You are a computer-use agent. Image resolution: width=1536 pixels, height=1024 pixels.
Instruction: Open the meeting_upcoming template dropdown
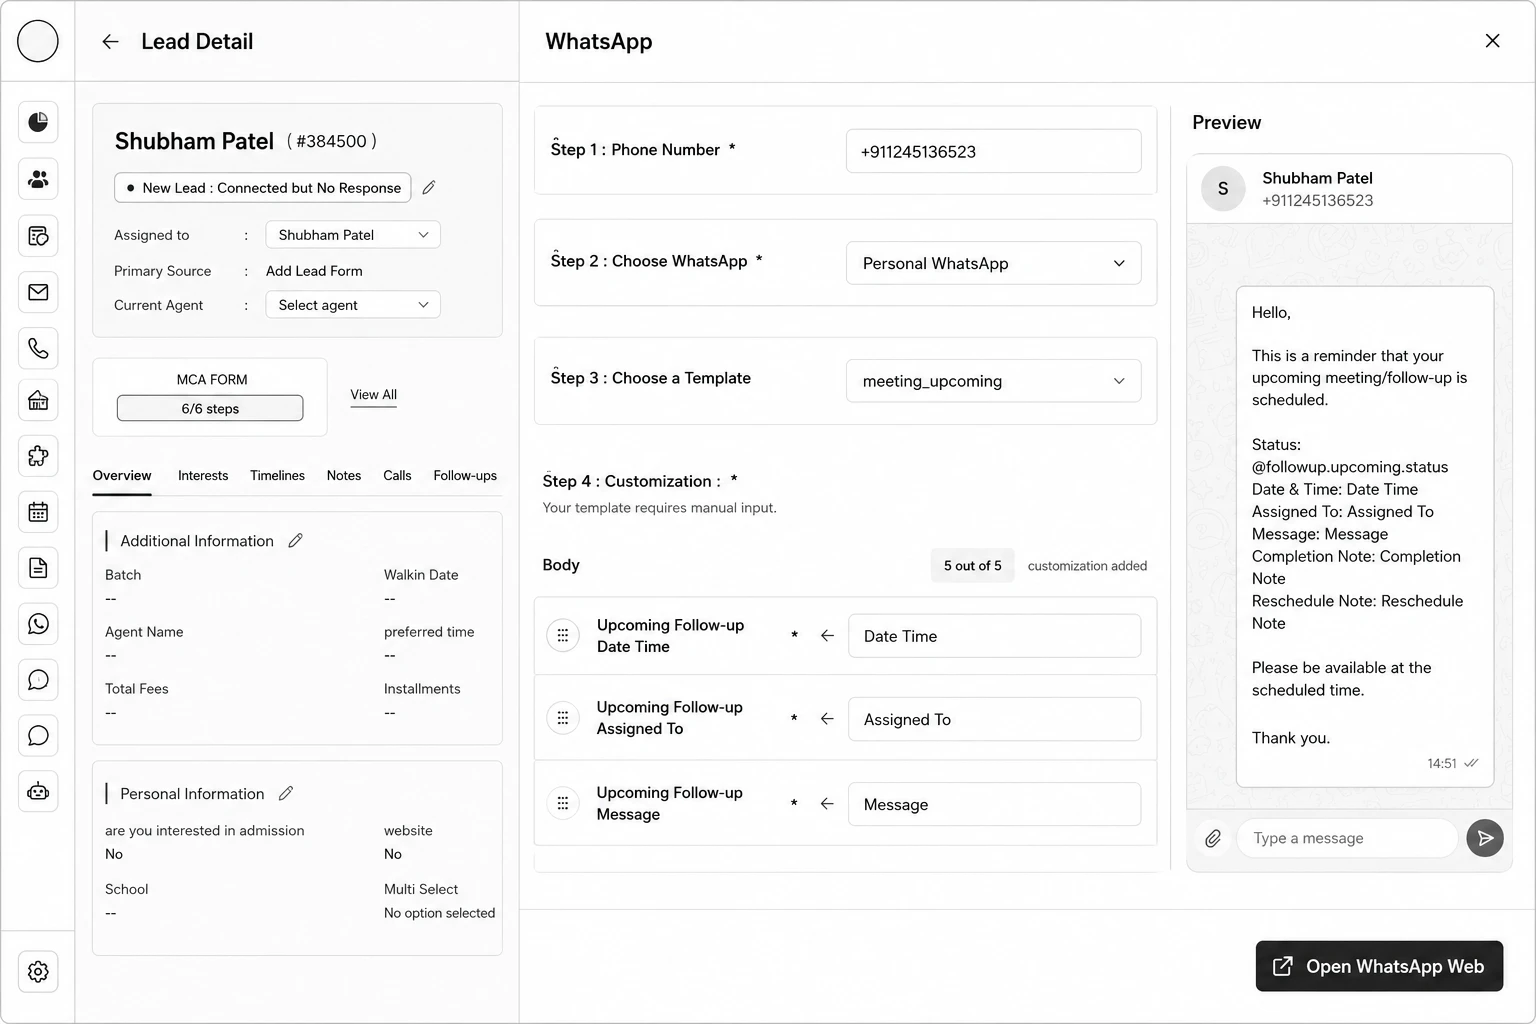click(993, 381)
